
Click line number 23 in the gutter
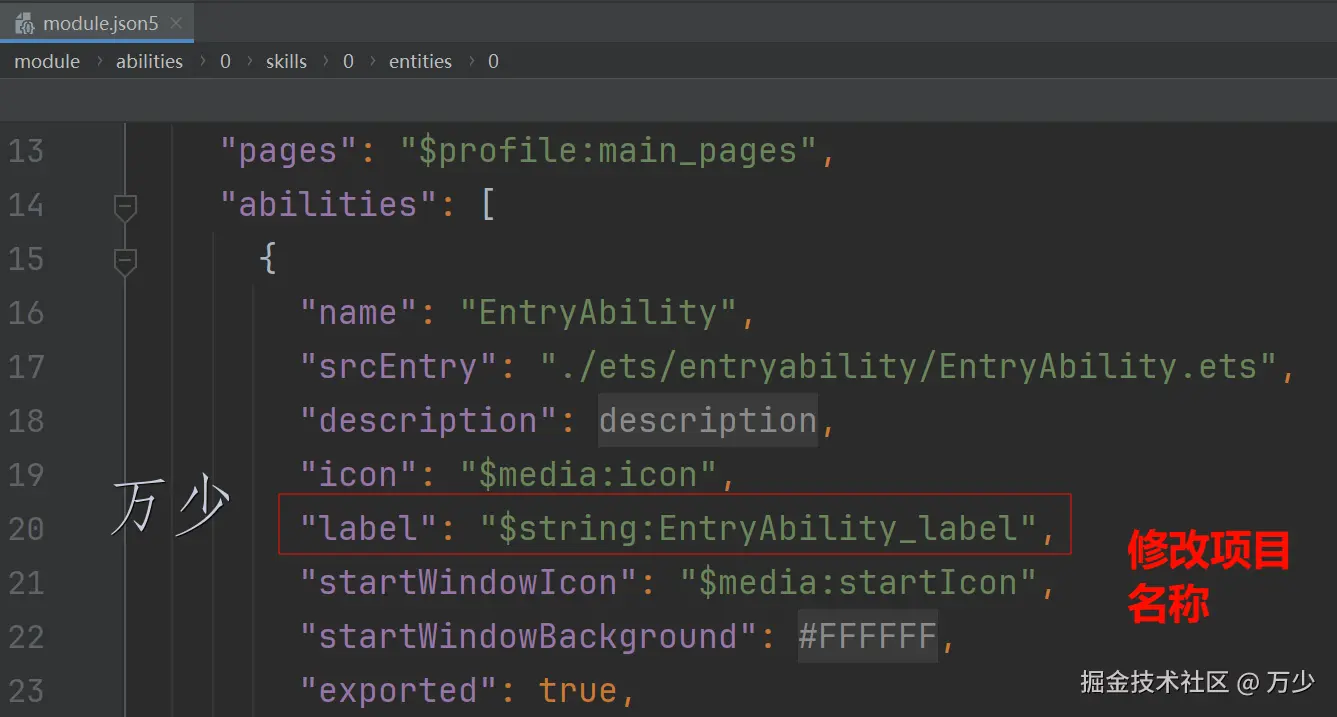[26, 691]
